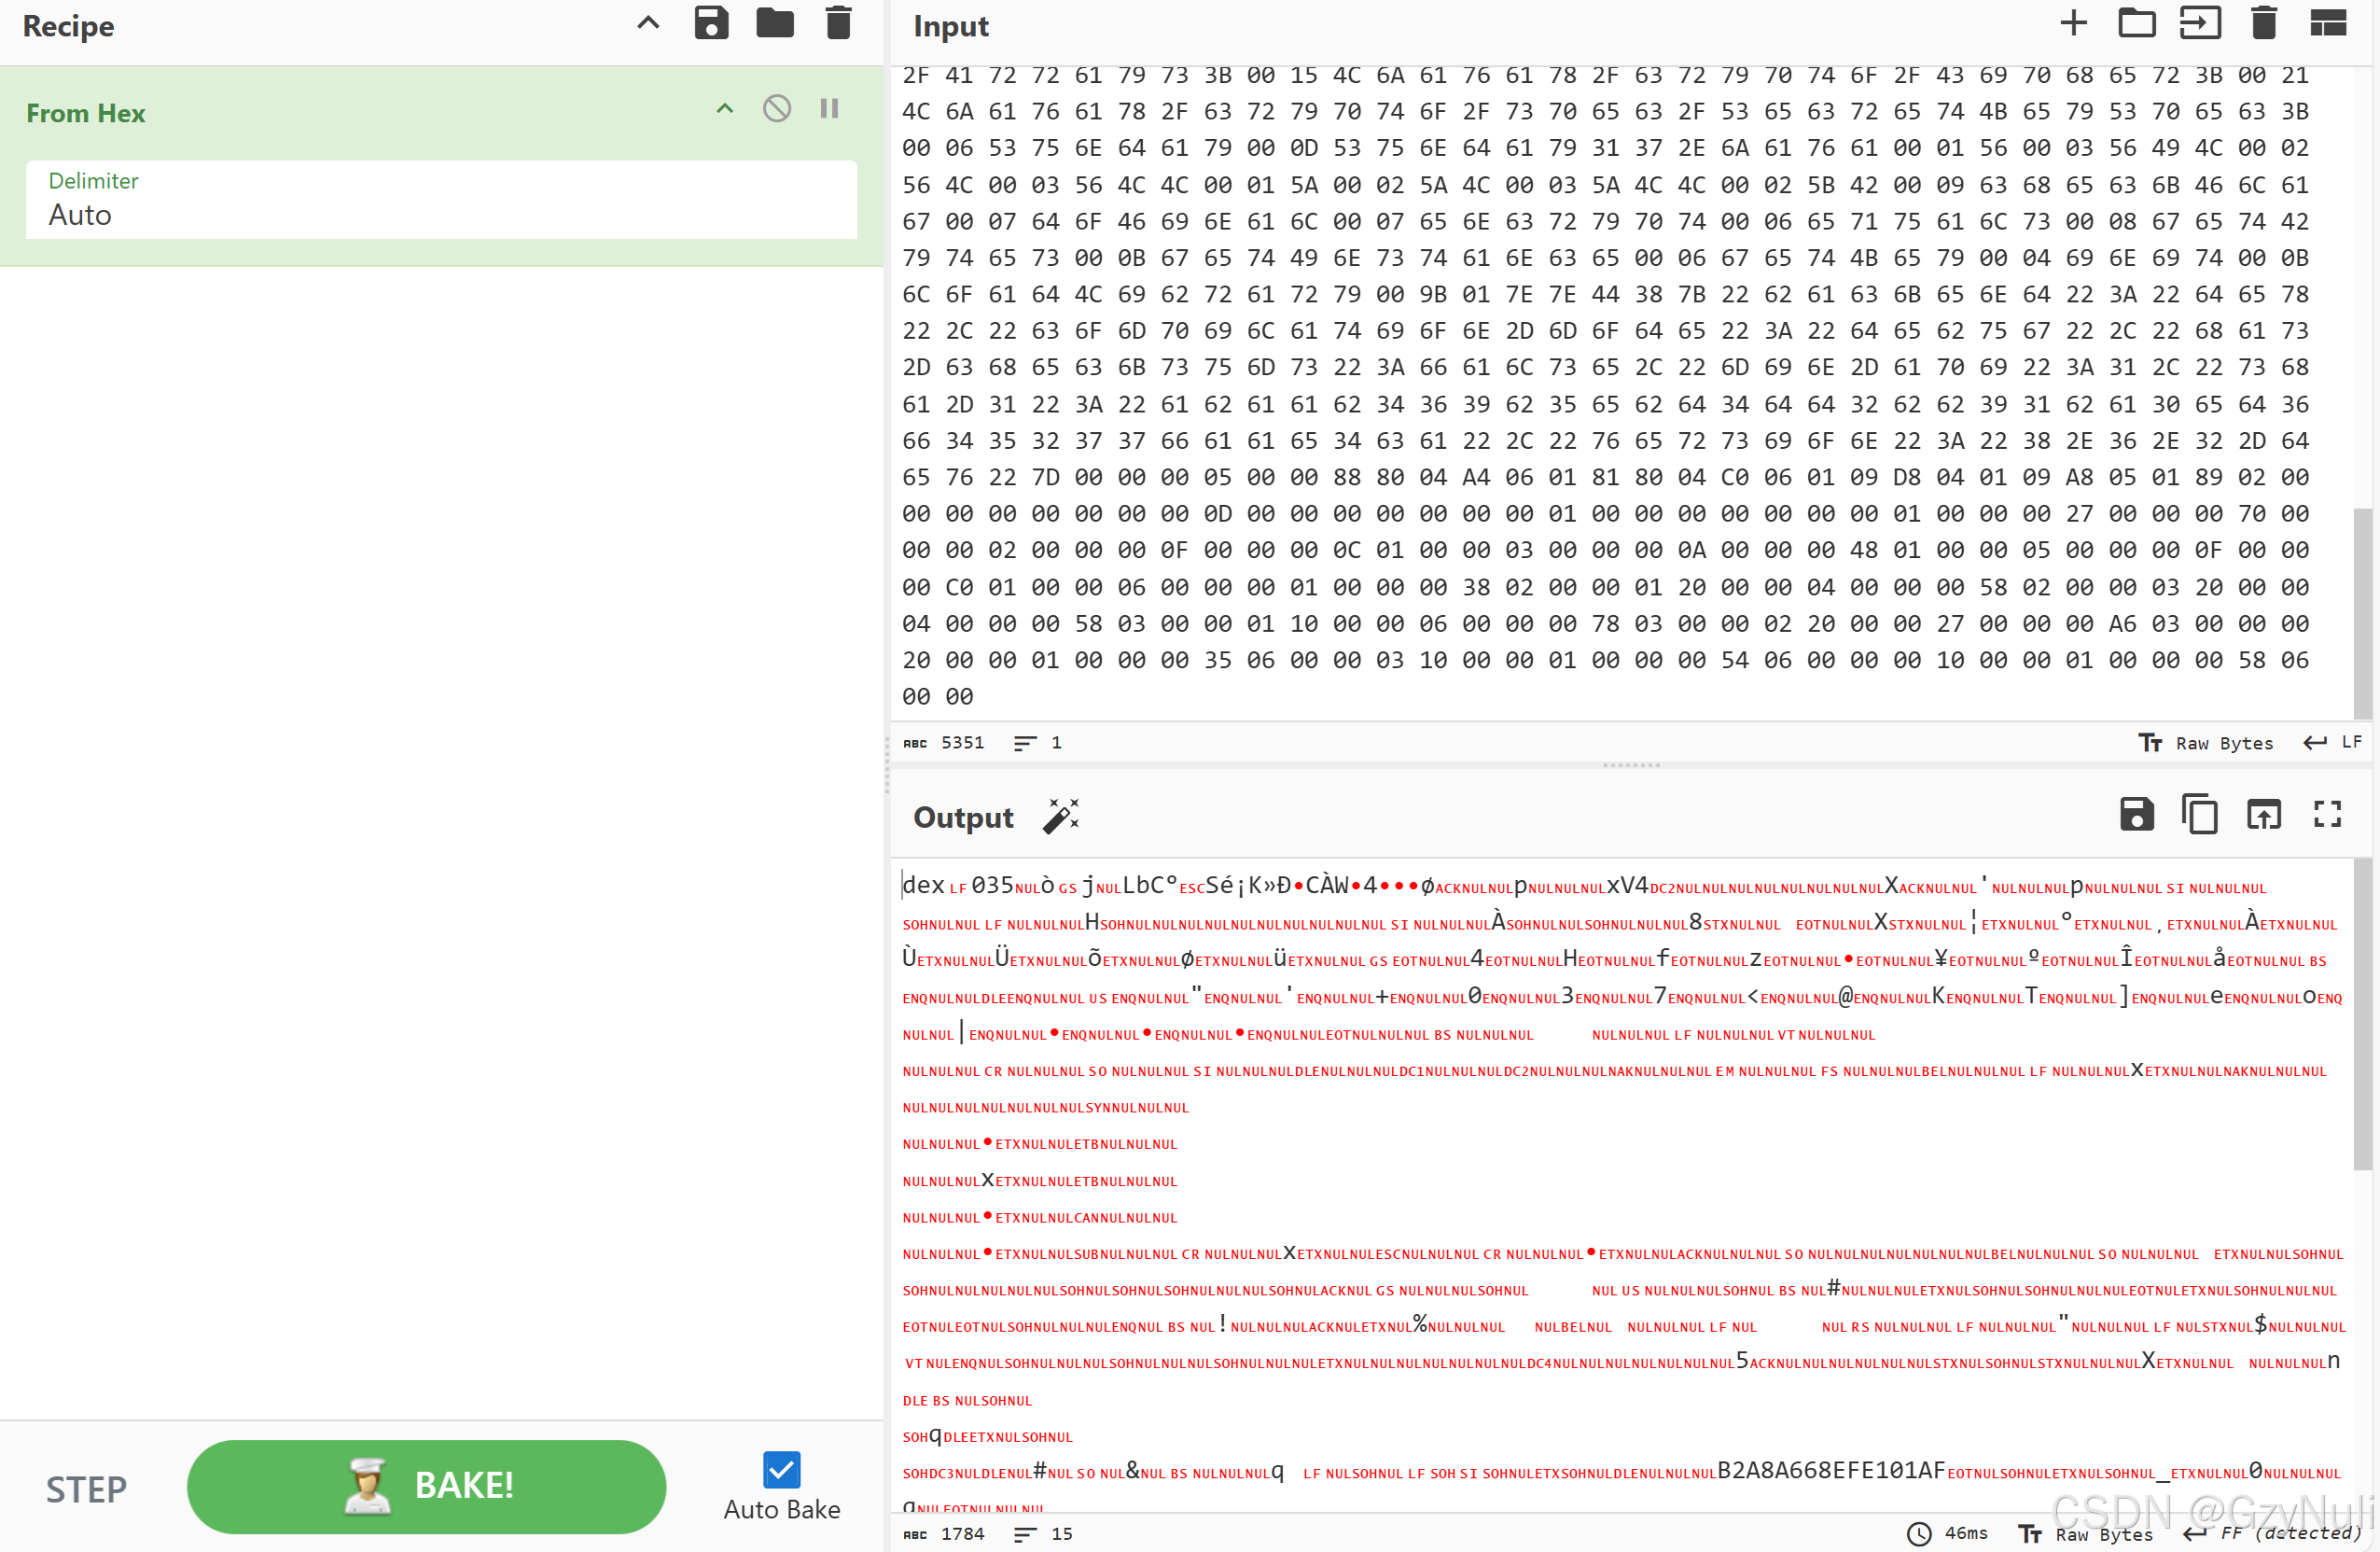Clear input and output with the trash icon

click(x=2263, y=23)
